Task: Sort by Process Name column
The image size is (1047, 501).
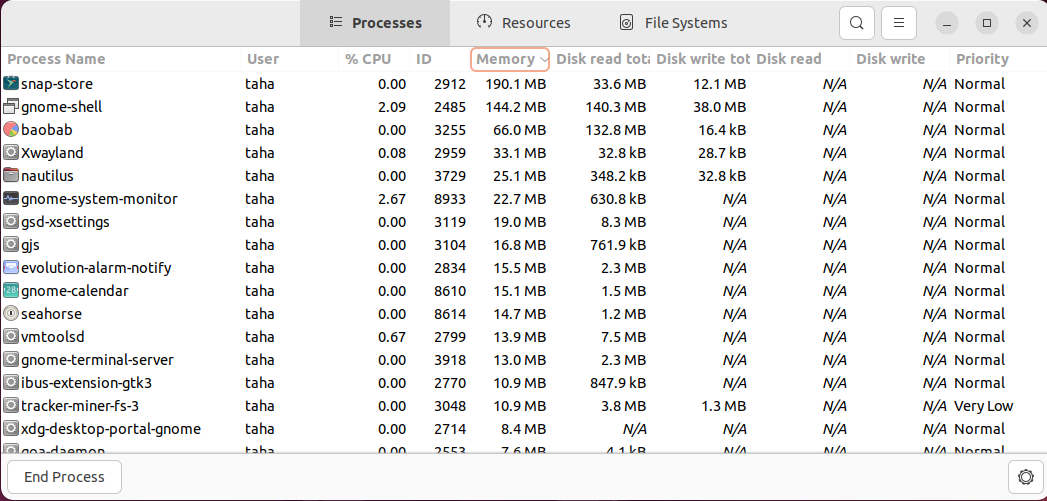Action: click(x=121, y=59)
